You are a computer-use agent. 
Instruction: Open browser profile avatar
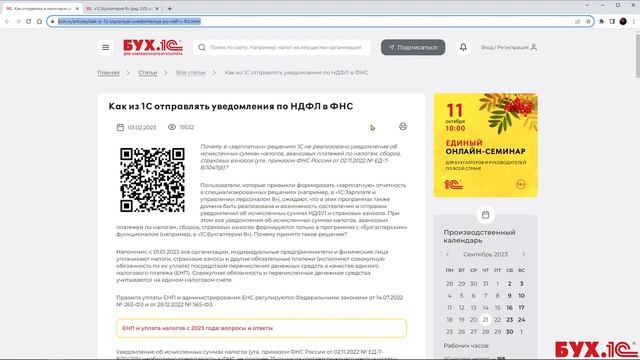coord(623,21)
